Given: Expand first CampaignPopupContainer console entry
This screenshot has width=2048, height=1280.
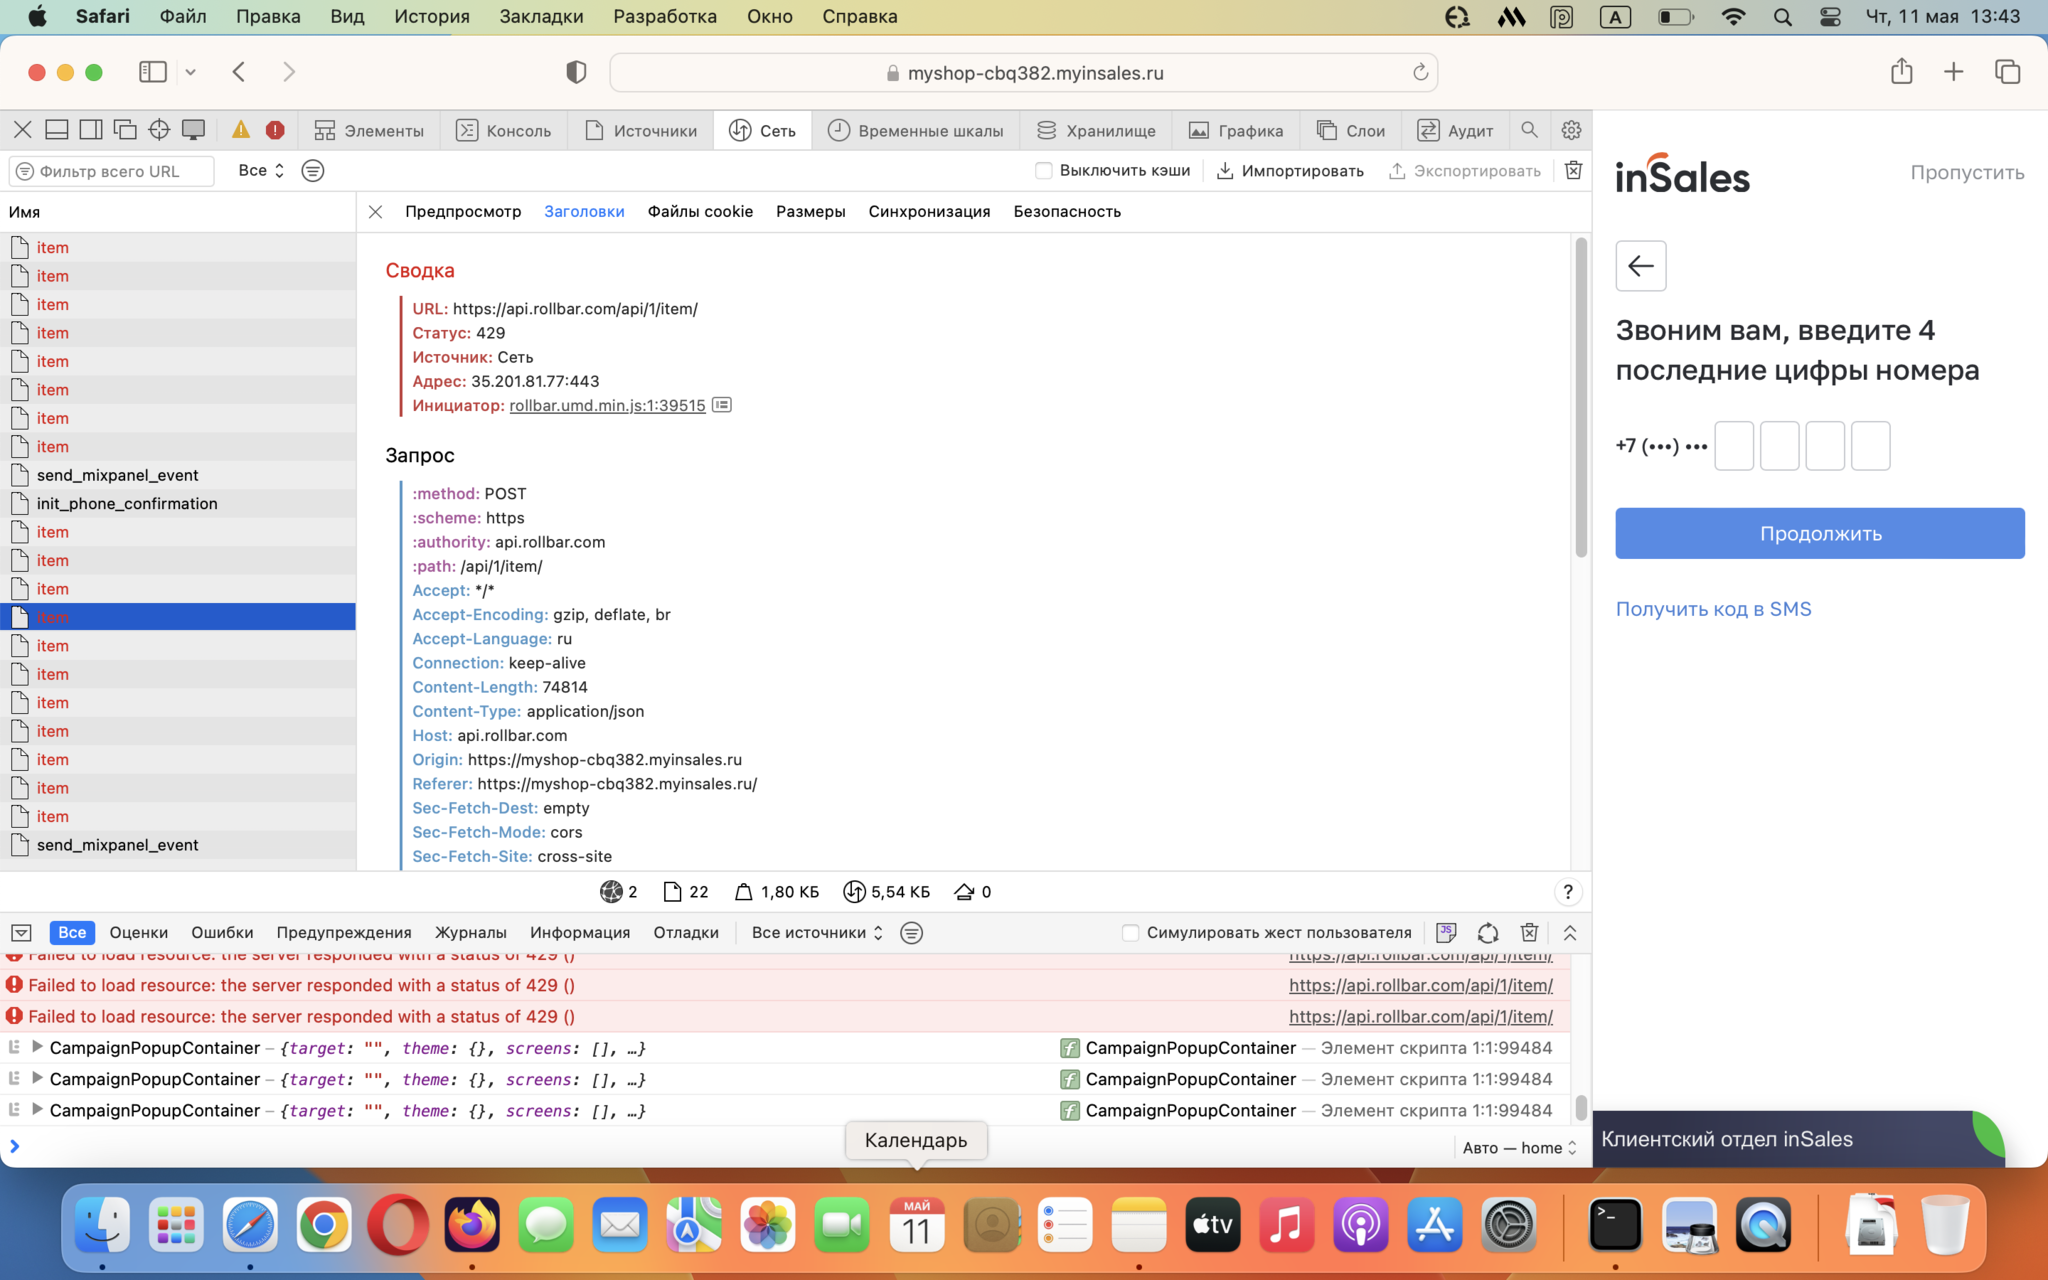Looking at the screenshot, I should coord(37,1047).
